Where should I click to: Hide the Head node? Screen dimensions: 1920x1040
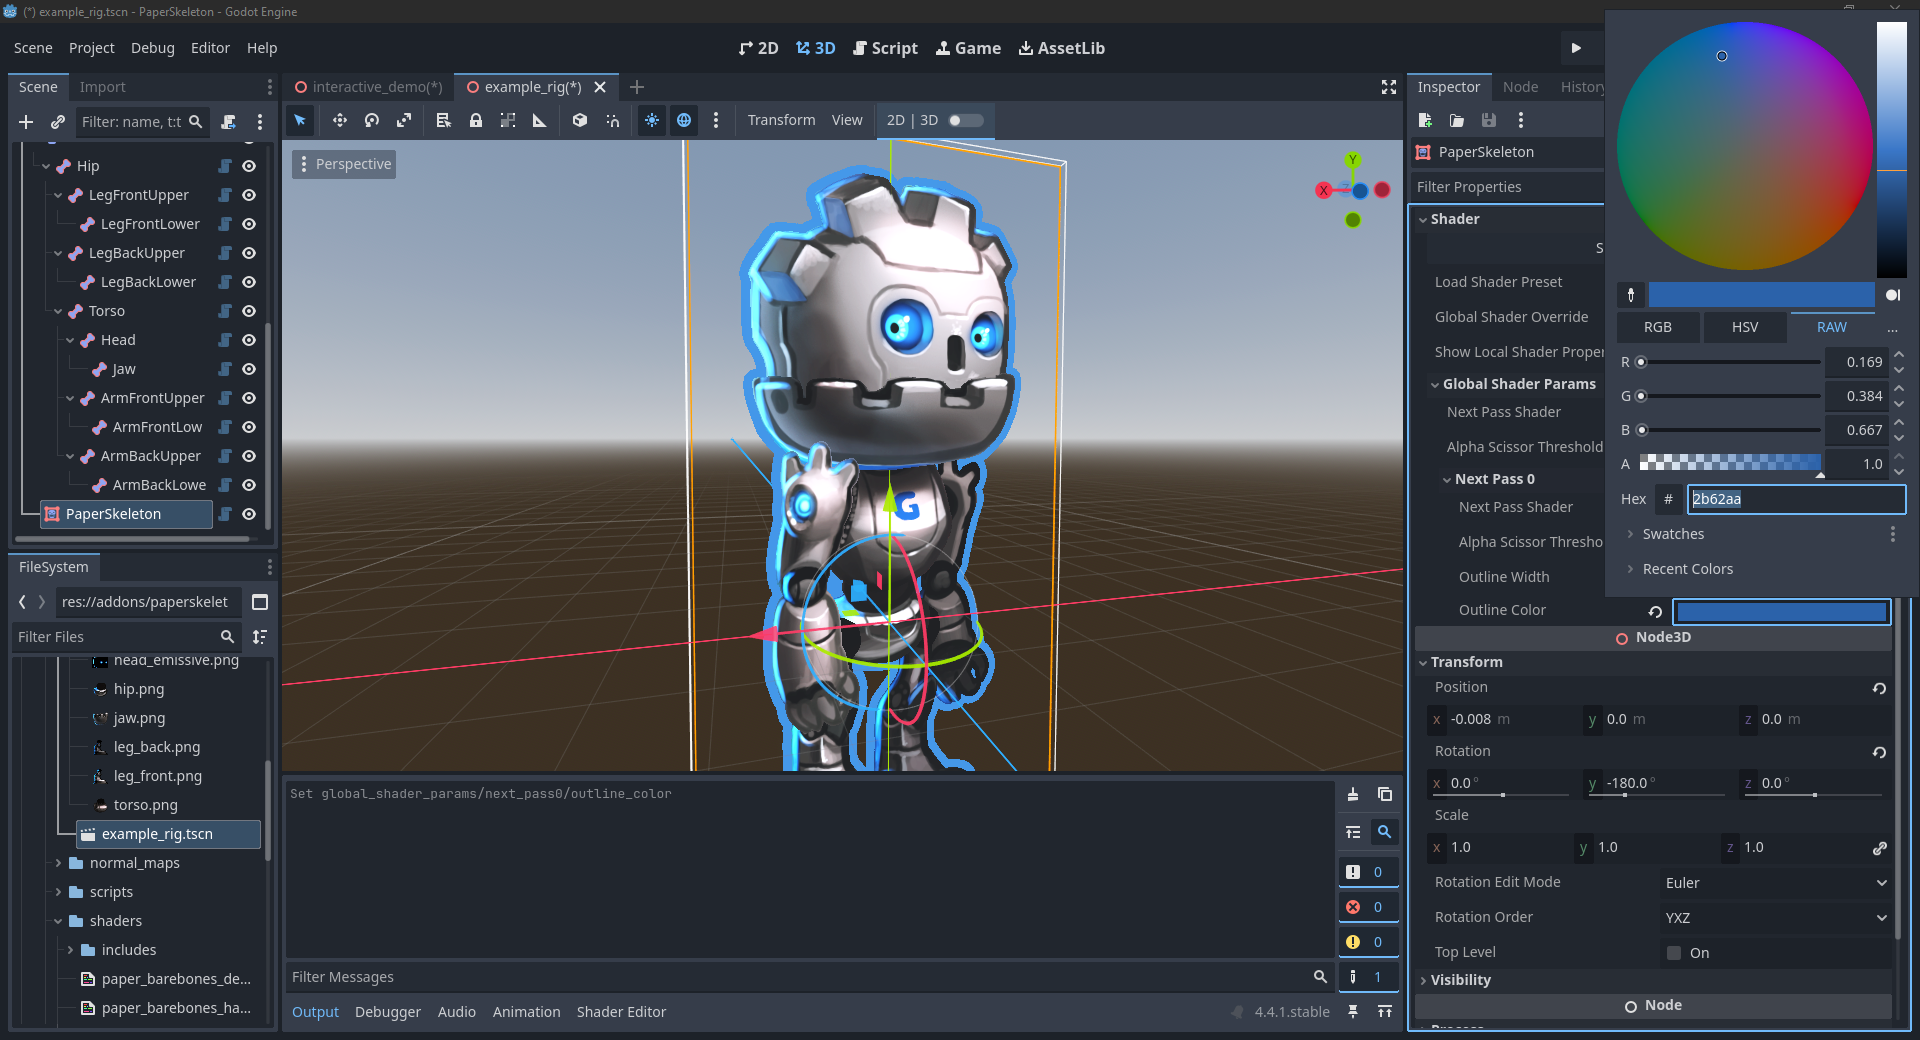pyautogui.click(x=249, y=340)
